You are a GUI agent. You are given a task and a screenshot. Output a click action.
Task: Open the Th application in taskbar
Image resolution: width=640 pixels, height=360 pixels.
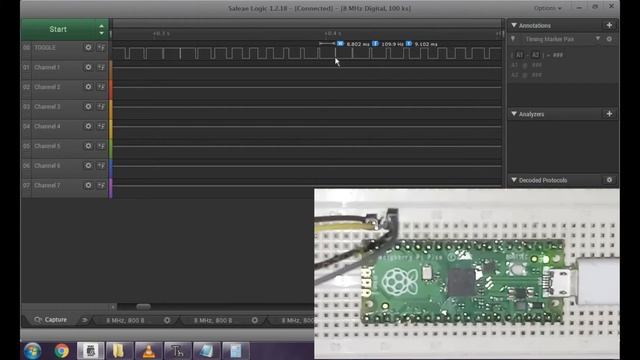pyautogui.click(x=178, y=351)
